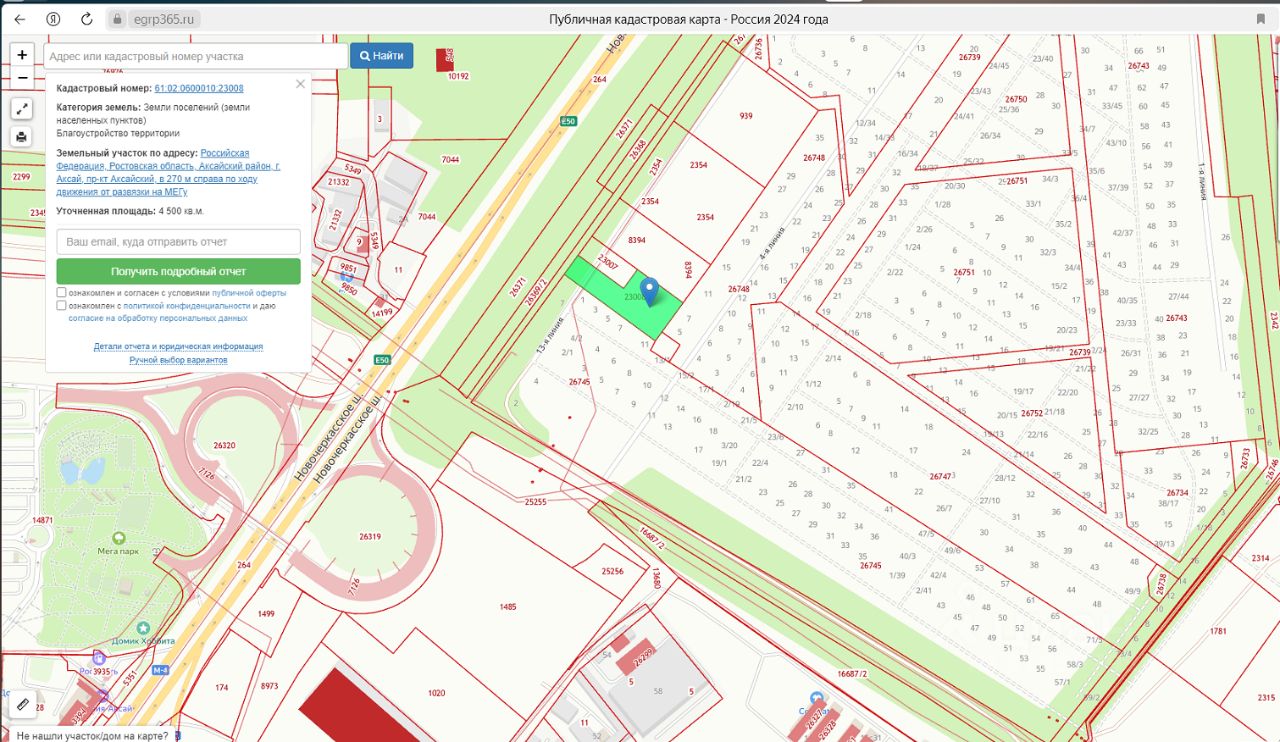The width and height of the screenshot is (1280, 742).
Task: Select parcel labeled 1020
Action: pos(436,692)
